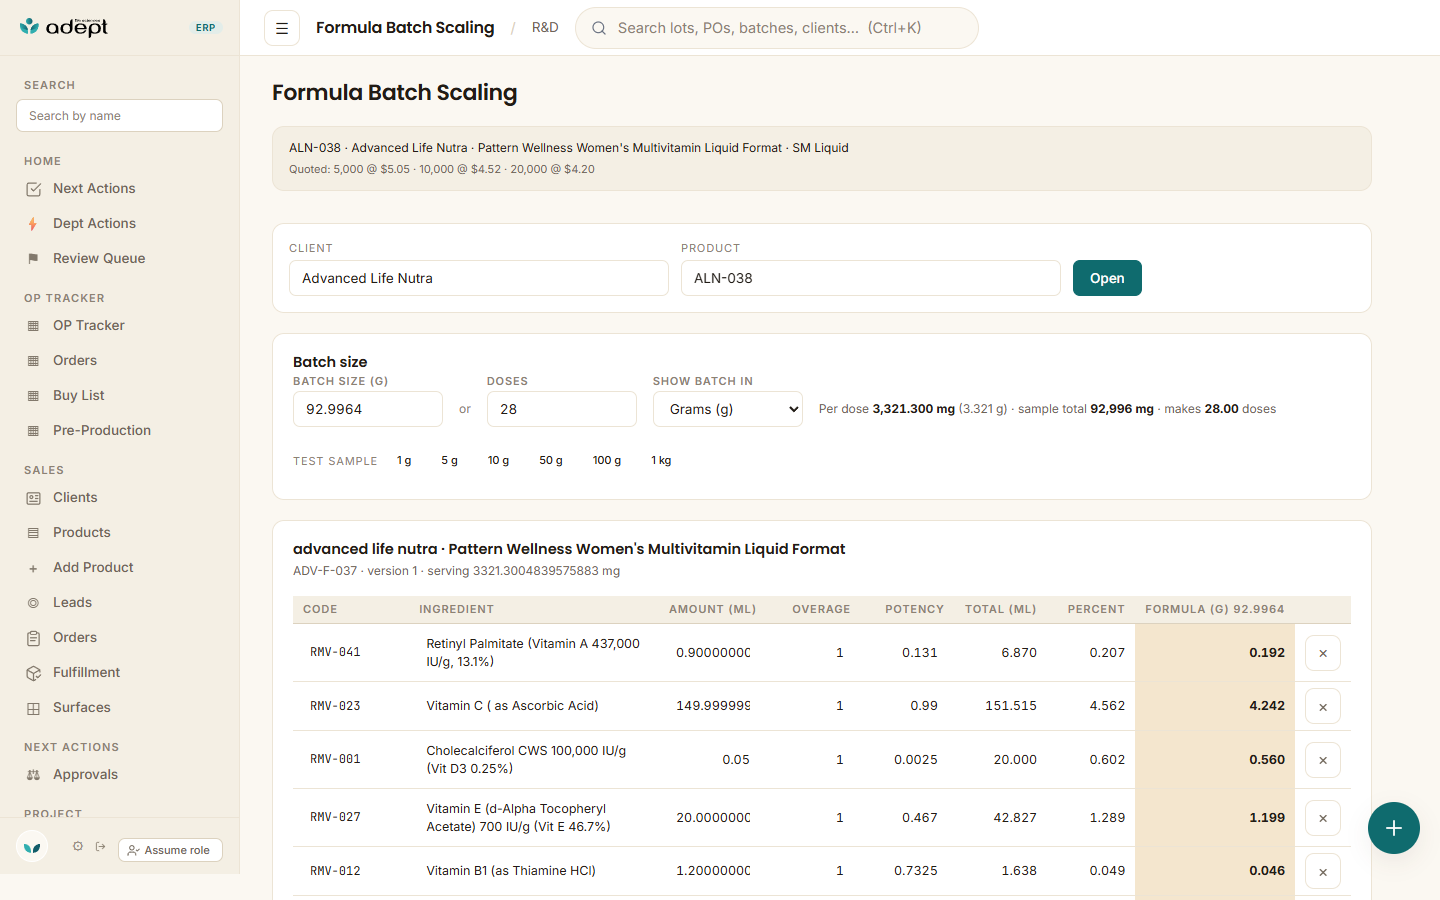
Task: Click the Vitamin C amount field
Action: 713,706
